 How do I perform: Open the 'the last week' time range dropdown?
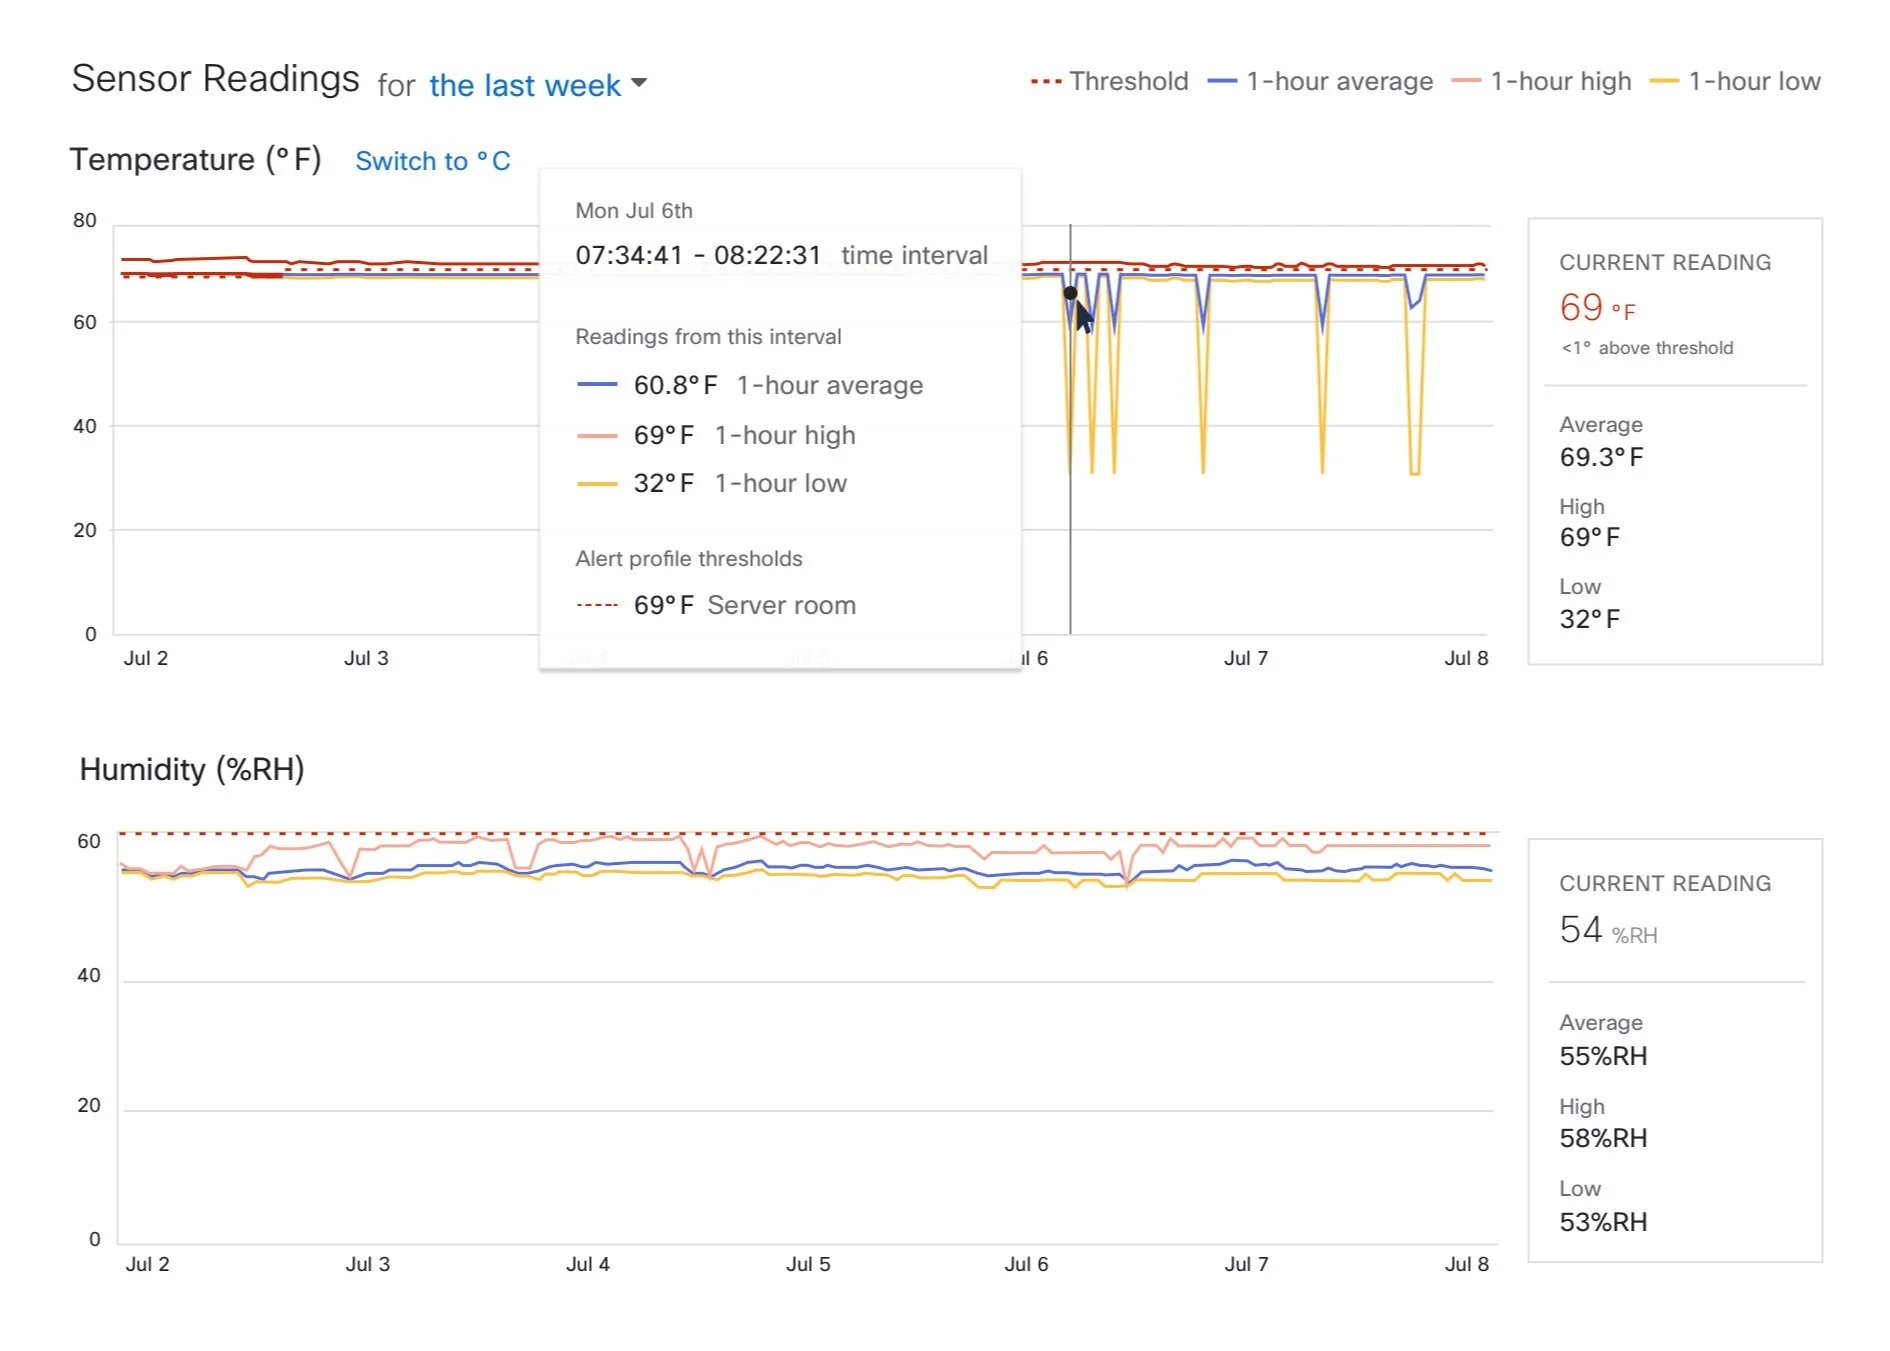tap(538, 85)
